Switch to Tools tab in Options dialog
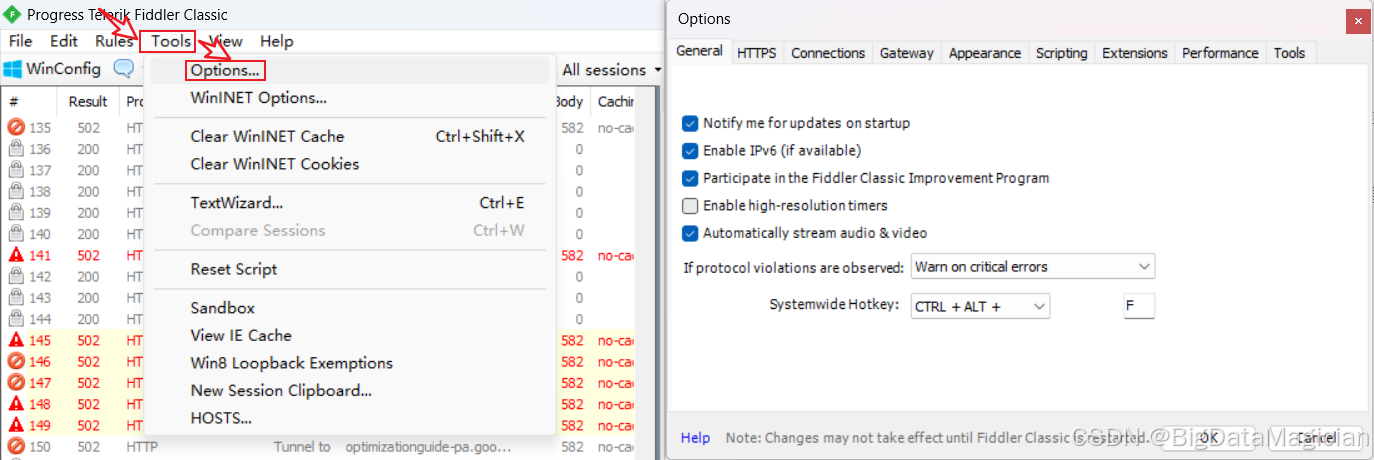The height and width of the screenshot is (460, 1374). click(1289, 53)
